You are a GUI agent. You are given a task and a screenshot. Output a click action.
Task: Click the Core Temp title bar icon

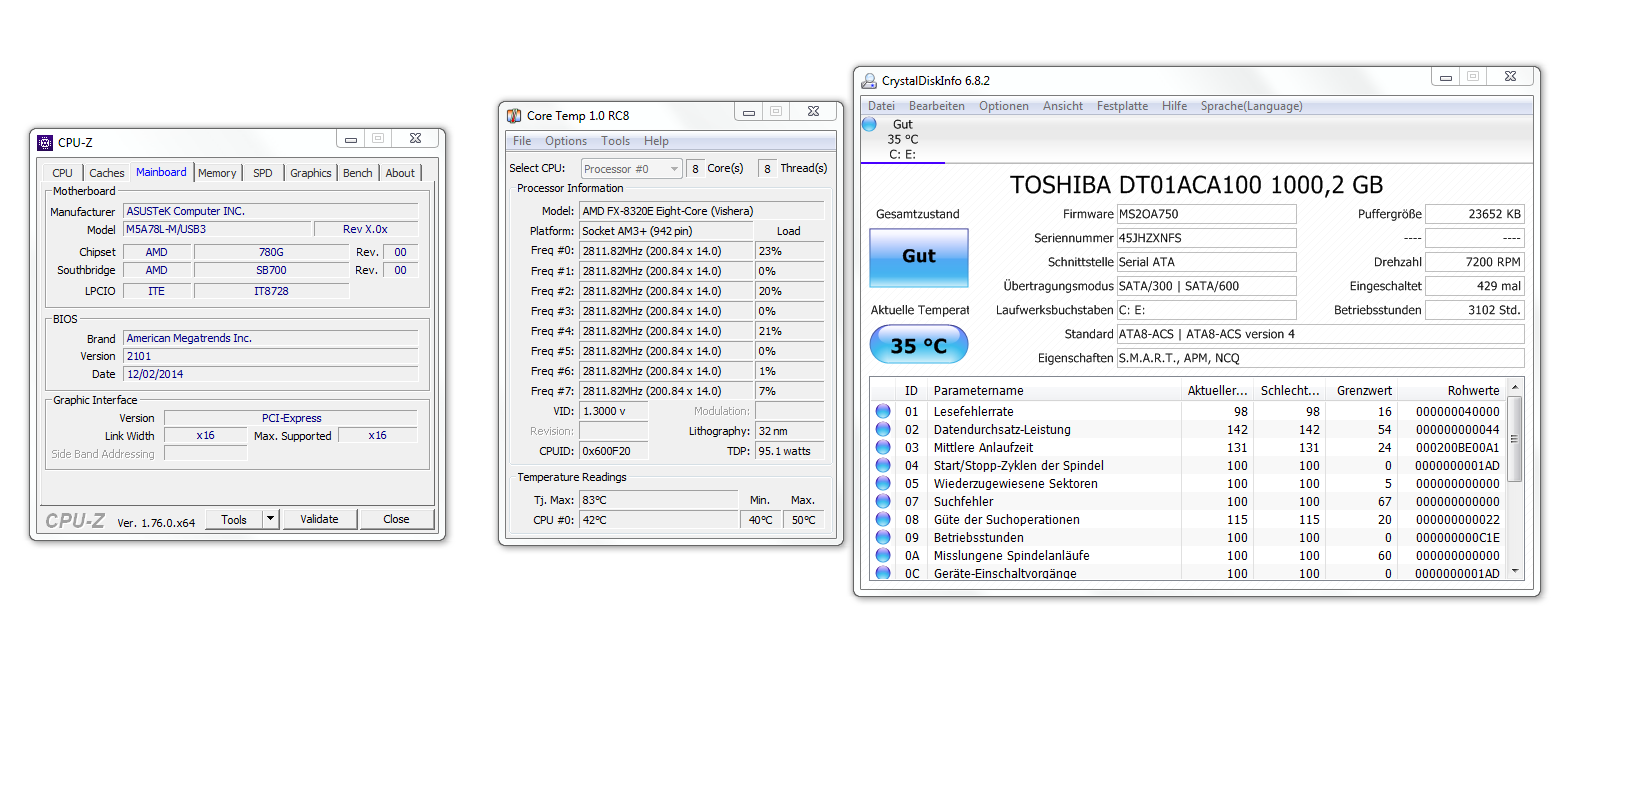click(x=514, y=116)
